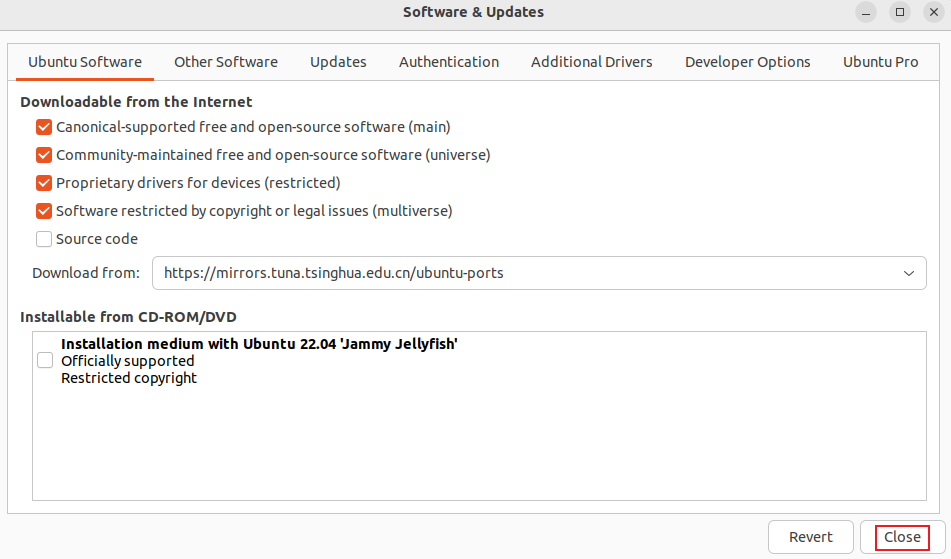This screenshot has width=951, height=559.
Task: Uncheck multiverse restricted software checkbox
Action: [44, 211]
